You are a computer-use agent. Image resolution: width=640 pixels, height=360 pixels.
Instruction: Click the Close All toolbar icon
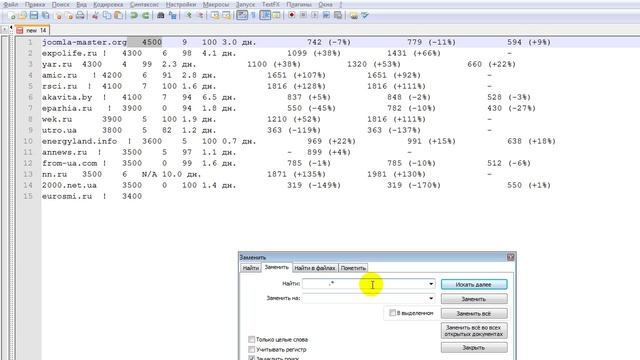(69, 16)
